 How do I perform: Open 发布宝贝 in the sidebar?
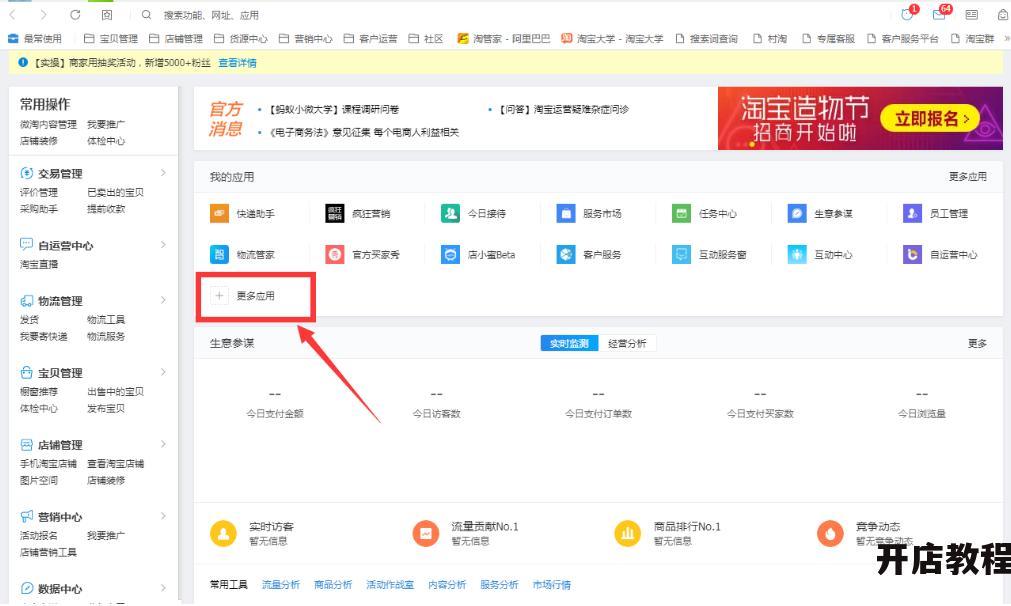click(x=106, y=408)
